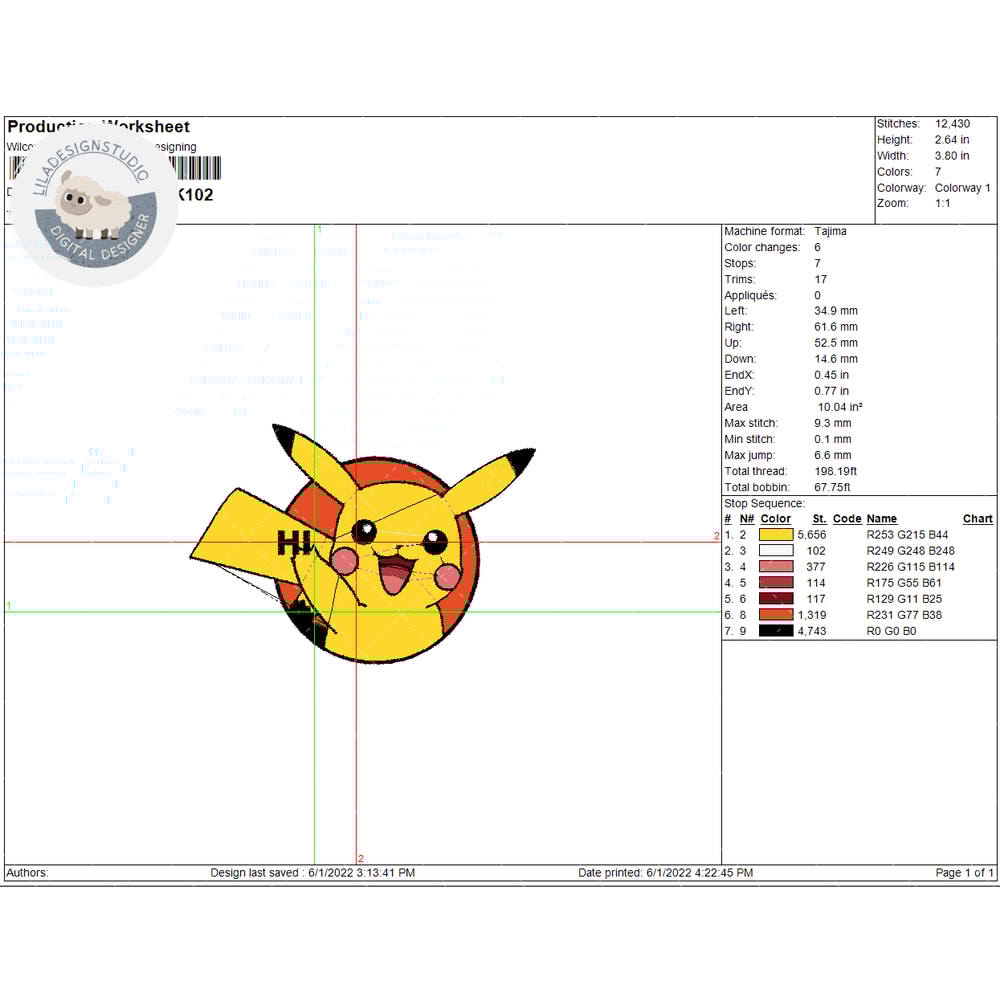Click the Page 1 of 1 footer label
Image resolution: width=1000 pixels, height=1000 pixels.
pos(964,873)
